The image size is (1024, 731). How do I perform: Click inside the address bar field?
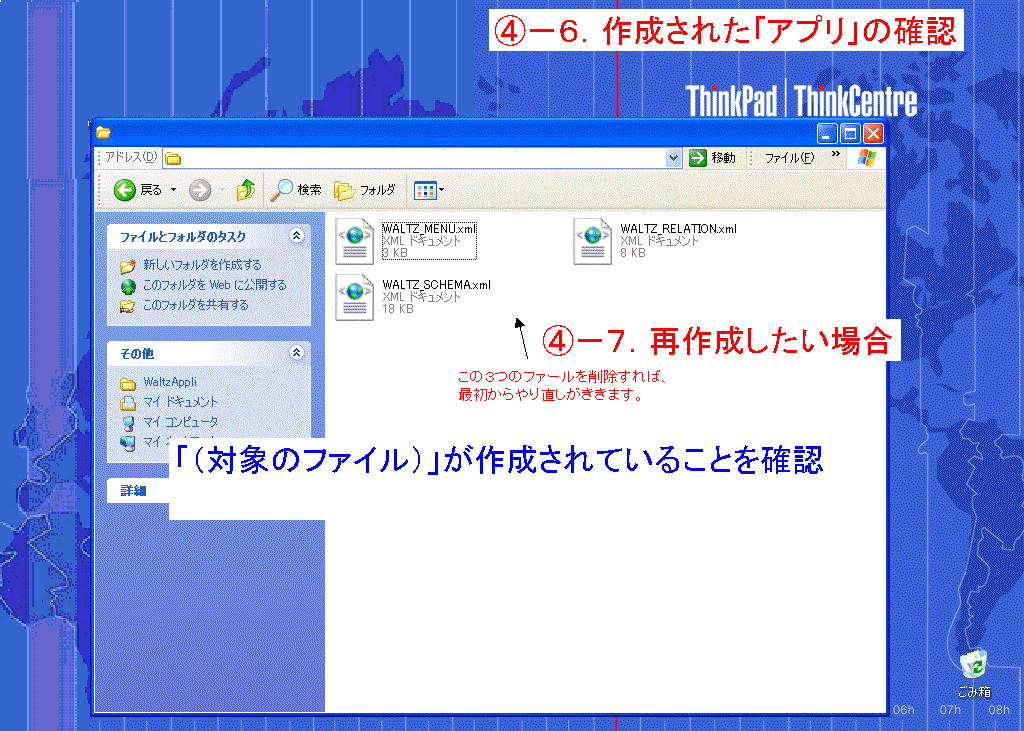click(420, 158)
